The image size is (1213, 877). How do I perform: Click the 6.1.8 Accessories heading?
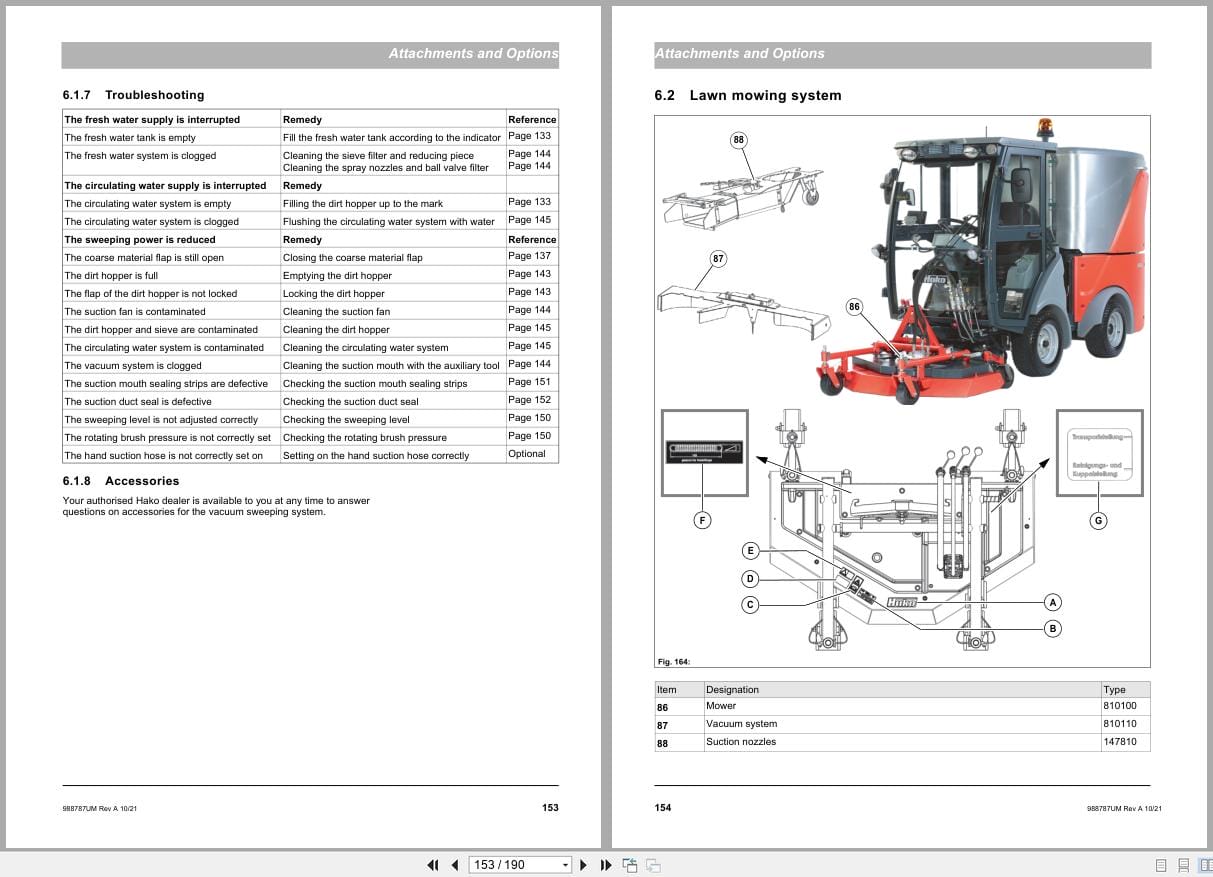click(x=125, y=480)
